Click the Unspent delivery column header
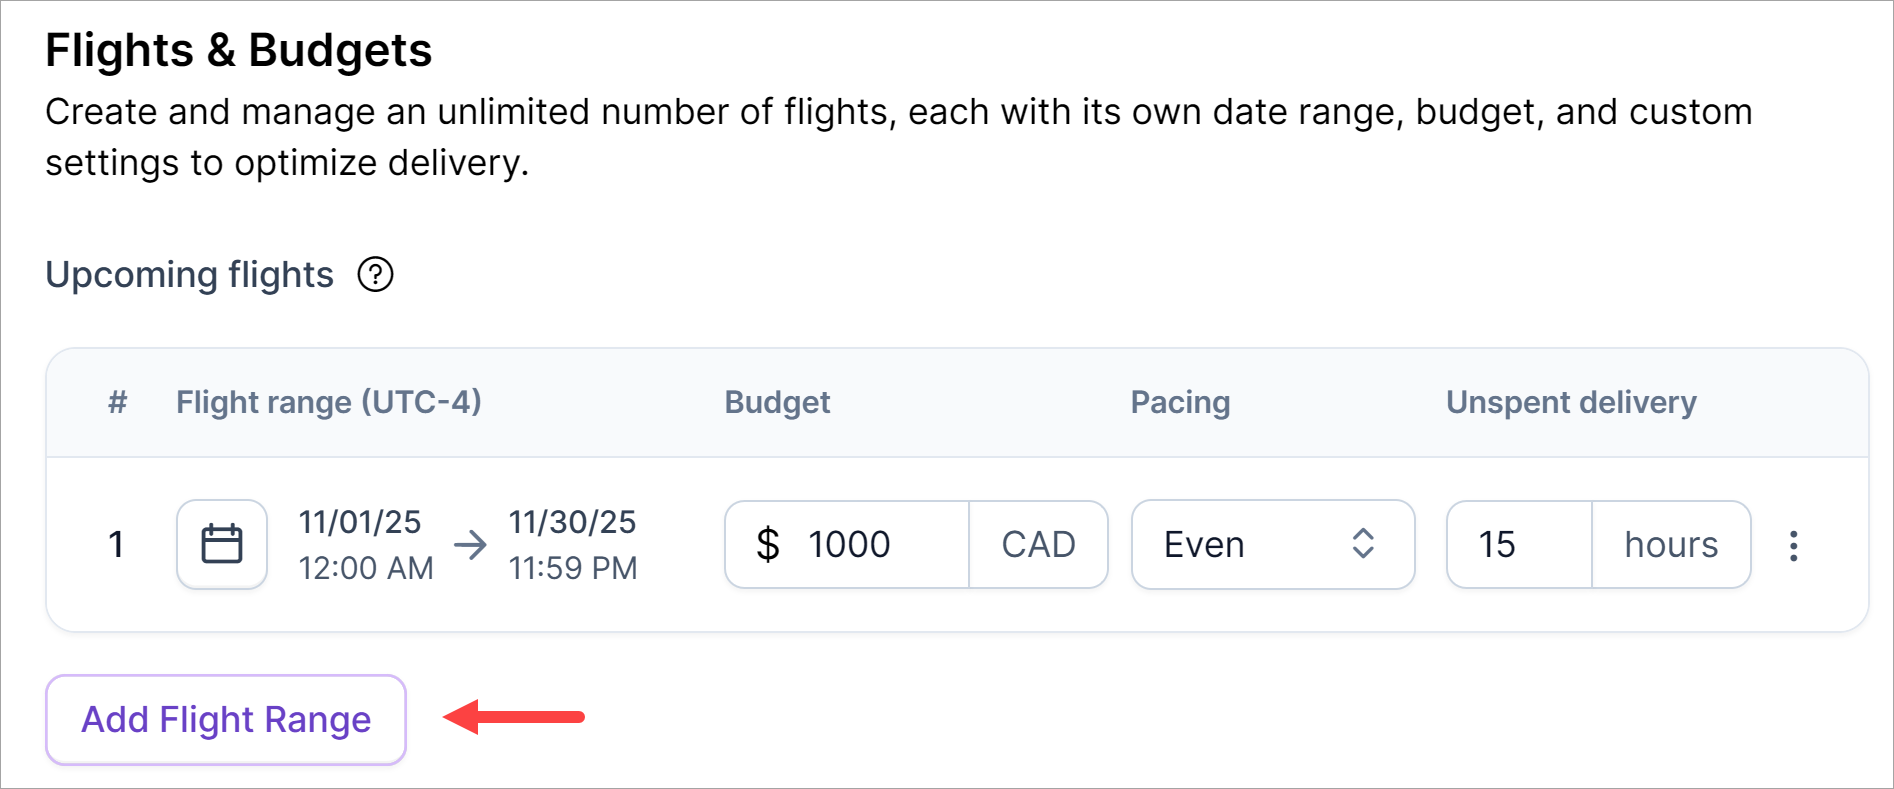This screenshot has width=1894, height=789. click(x=1571, y=402)
